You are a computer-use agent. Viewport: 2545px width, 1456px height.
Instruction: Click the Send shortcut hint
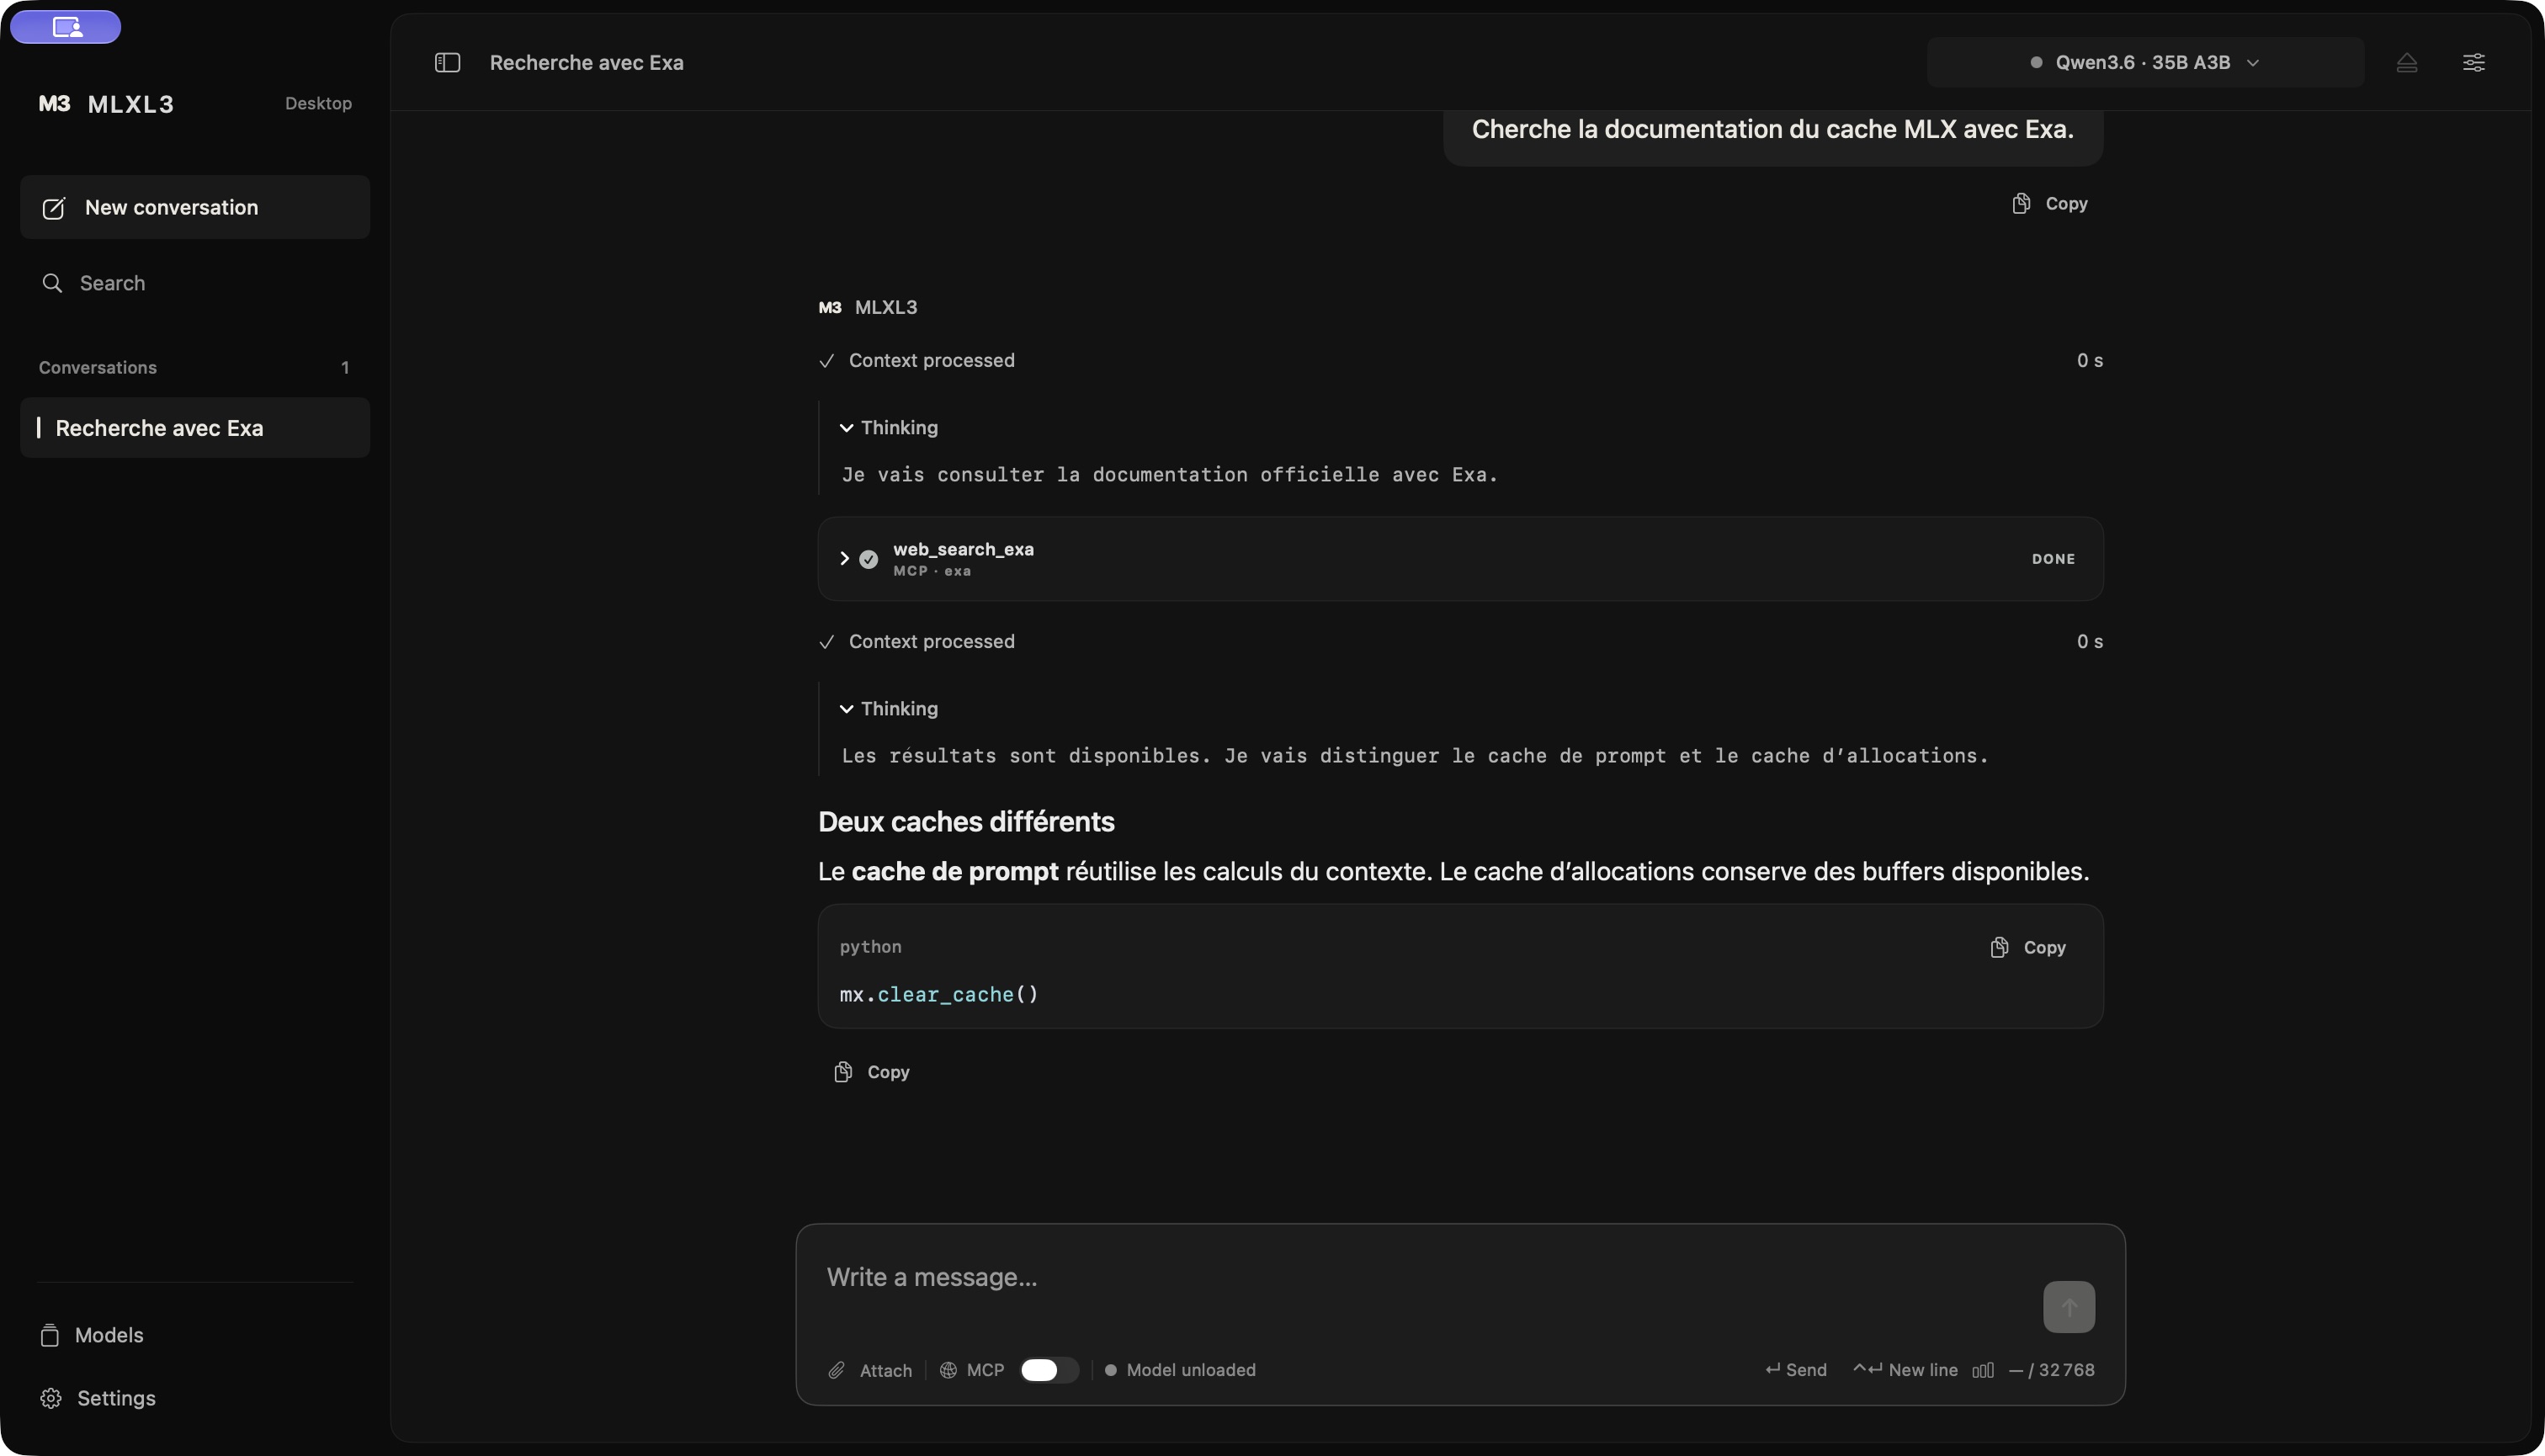1796,1370
